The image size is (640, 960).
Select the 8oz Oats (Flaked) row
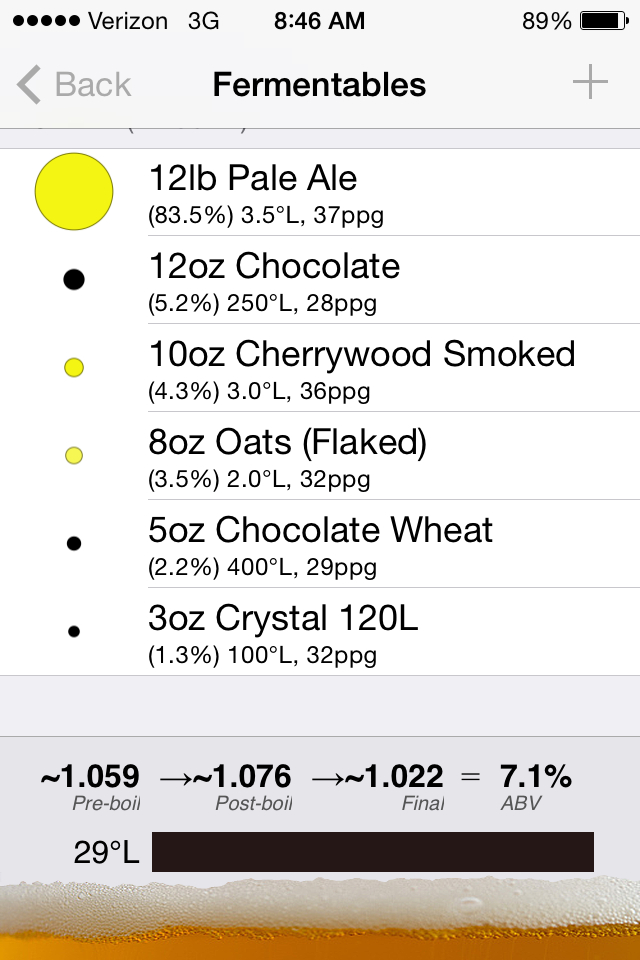tap(320, 456)
